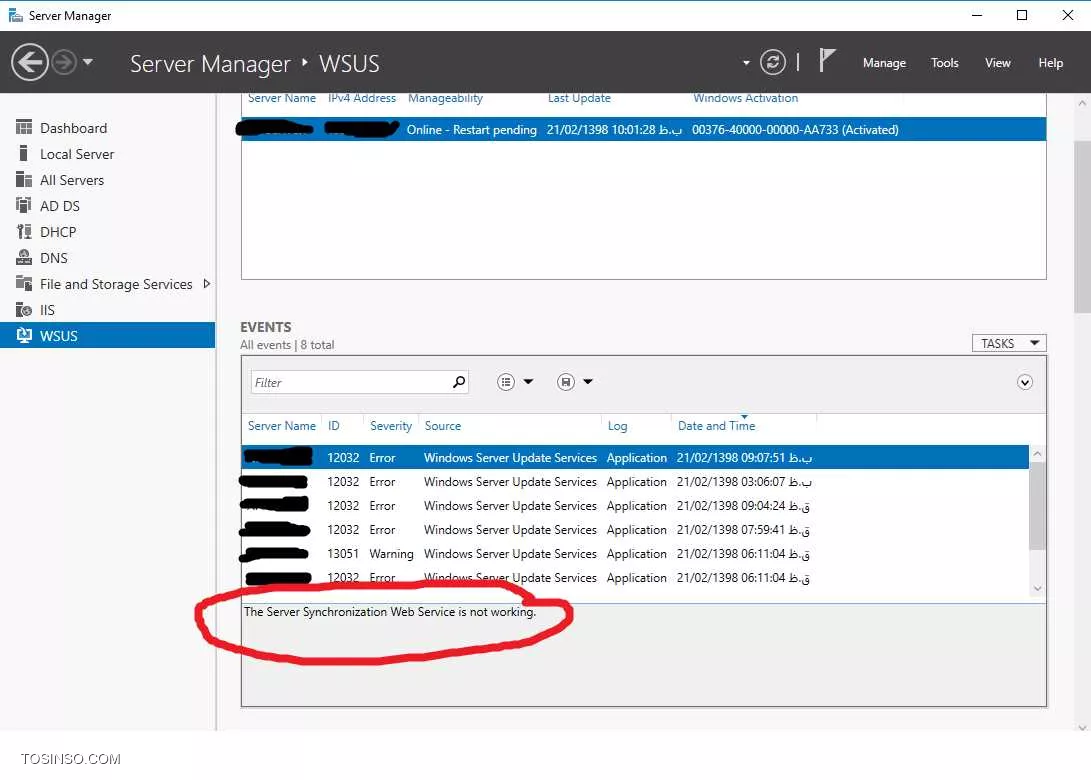
Task: Click the events Filter input field
Action: click(351, 382)
